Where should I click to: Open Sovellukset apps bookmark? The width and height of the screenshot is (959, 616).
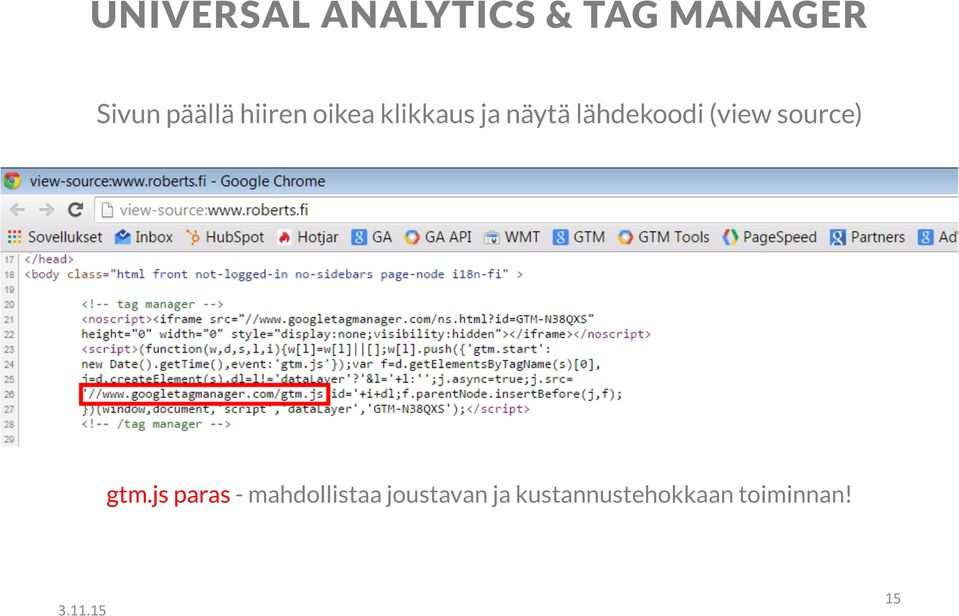(x=55, y=237)
